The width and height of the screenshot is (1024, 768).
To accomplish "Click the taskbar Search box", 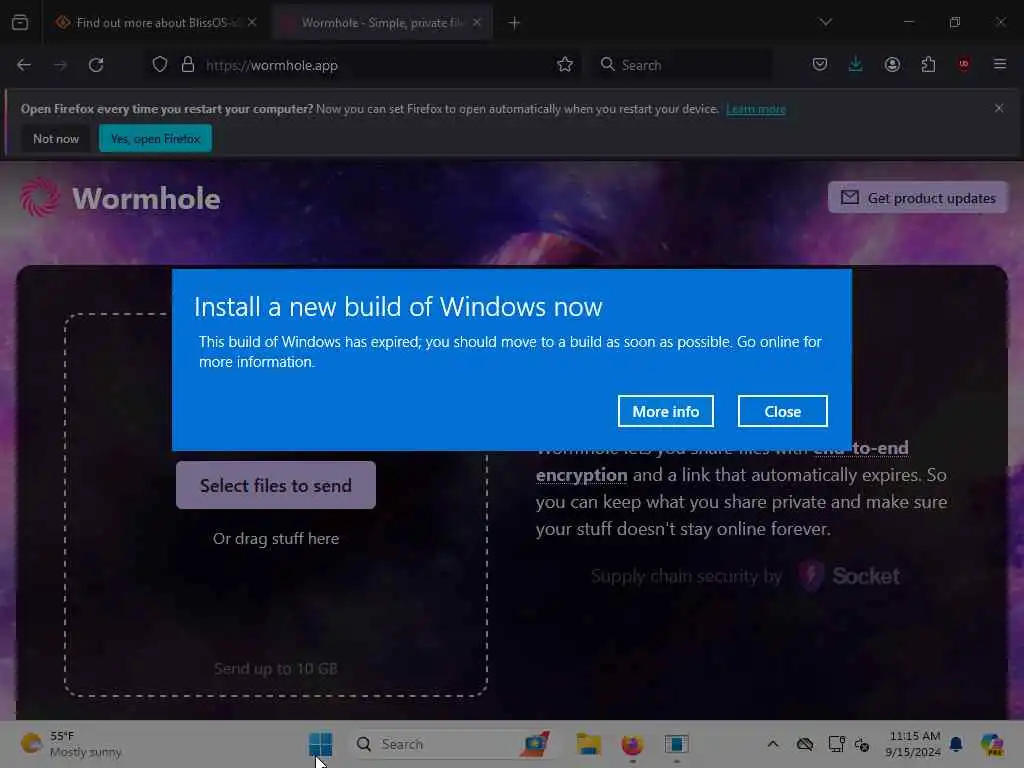I will click(453, 744).
